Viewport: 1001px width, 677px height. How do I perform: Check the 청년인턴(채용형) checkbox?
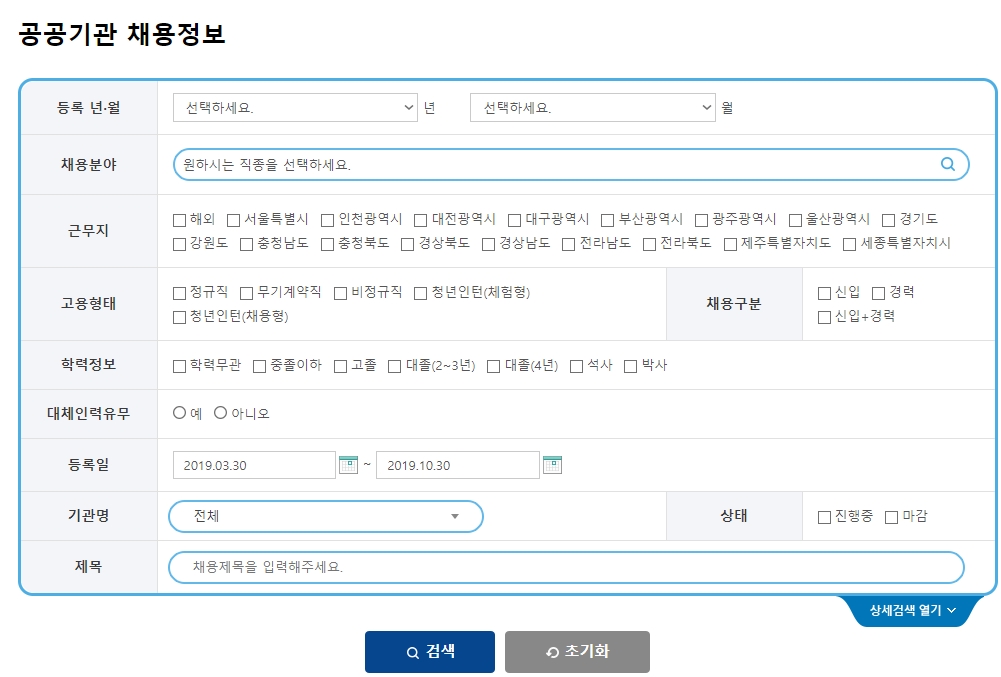tap(179, 317)
